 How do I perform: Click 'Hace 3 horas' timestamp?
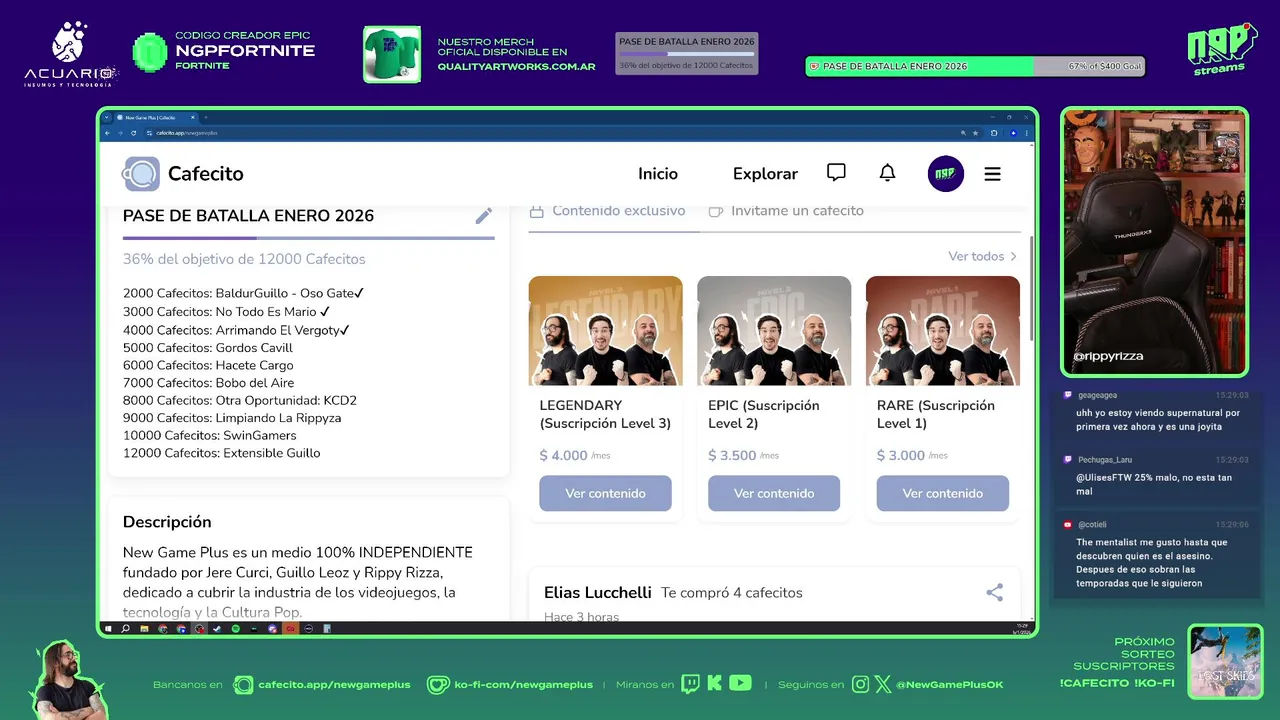tap(582, 616)
